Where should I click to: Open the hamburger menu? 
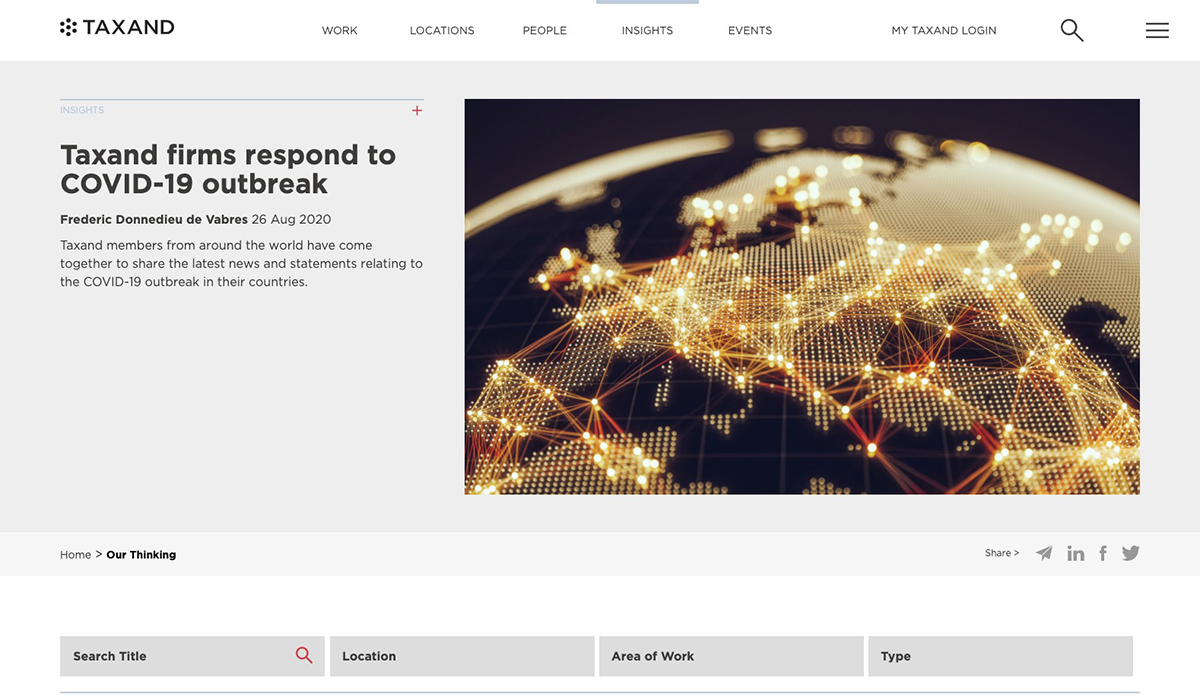[x=1157, y=31]
